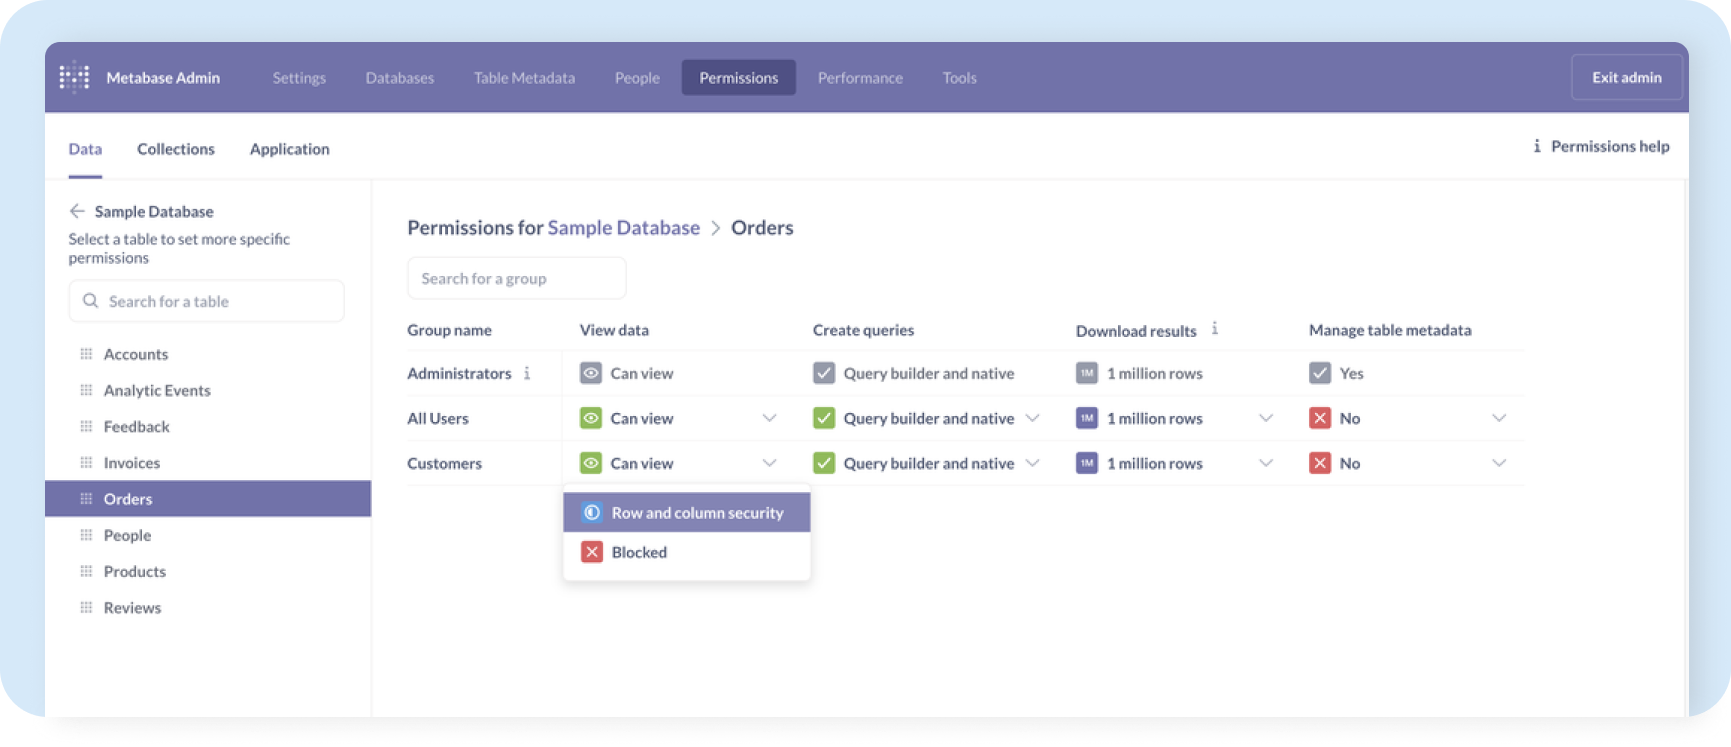The image size is (1731, 747).
Task: Click the Administrators eye Can view icon
Action: click(x=591, y=373)
